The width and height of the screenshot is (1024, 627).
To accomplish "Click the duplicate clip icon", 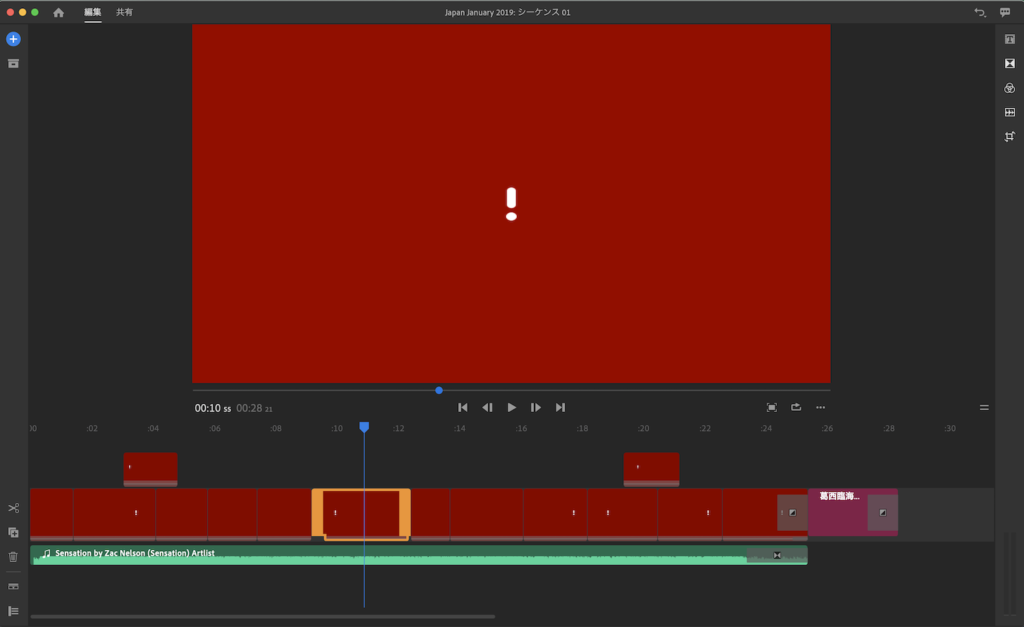I will tap(13, 533).
